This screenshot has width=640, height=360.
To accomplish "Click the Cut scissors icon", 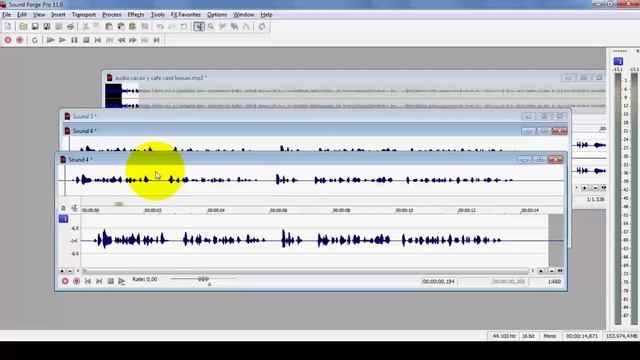I will (86, 27).
